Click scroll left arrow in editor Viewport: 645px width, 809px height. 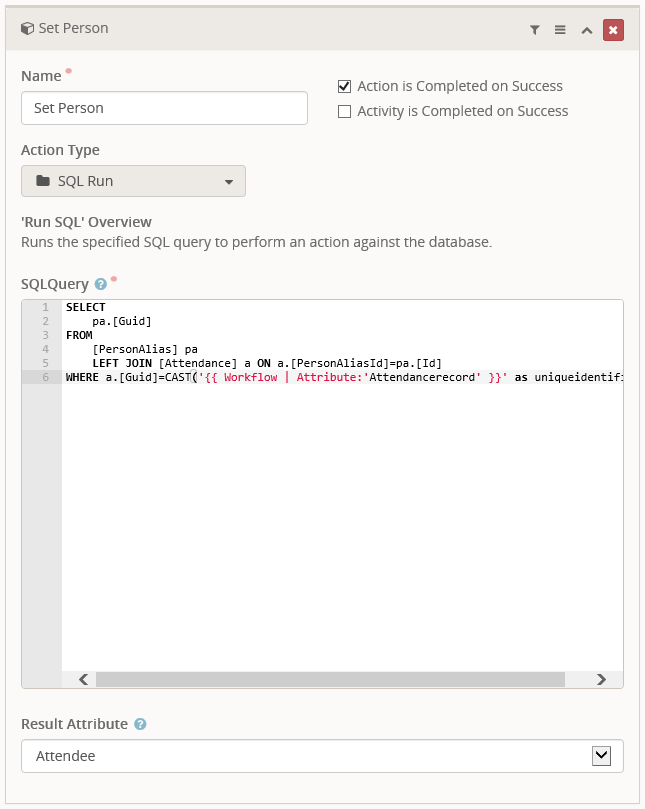click(83, 679)
